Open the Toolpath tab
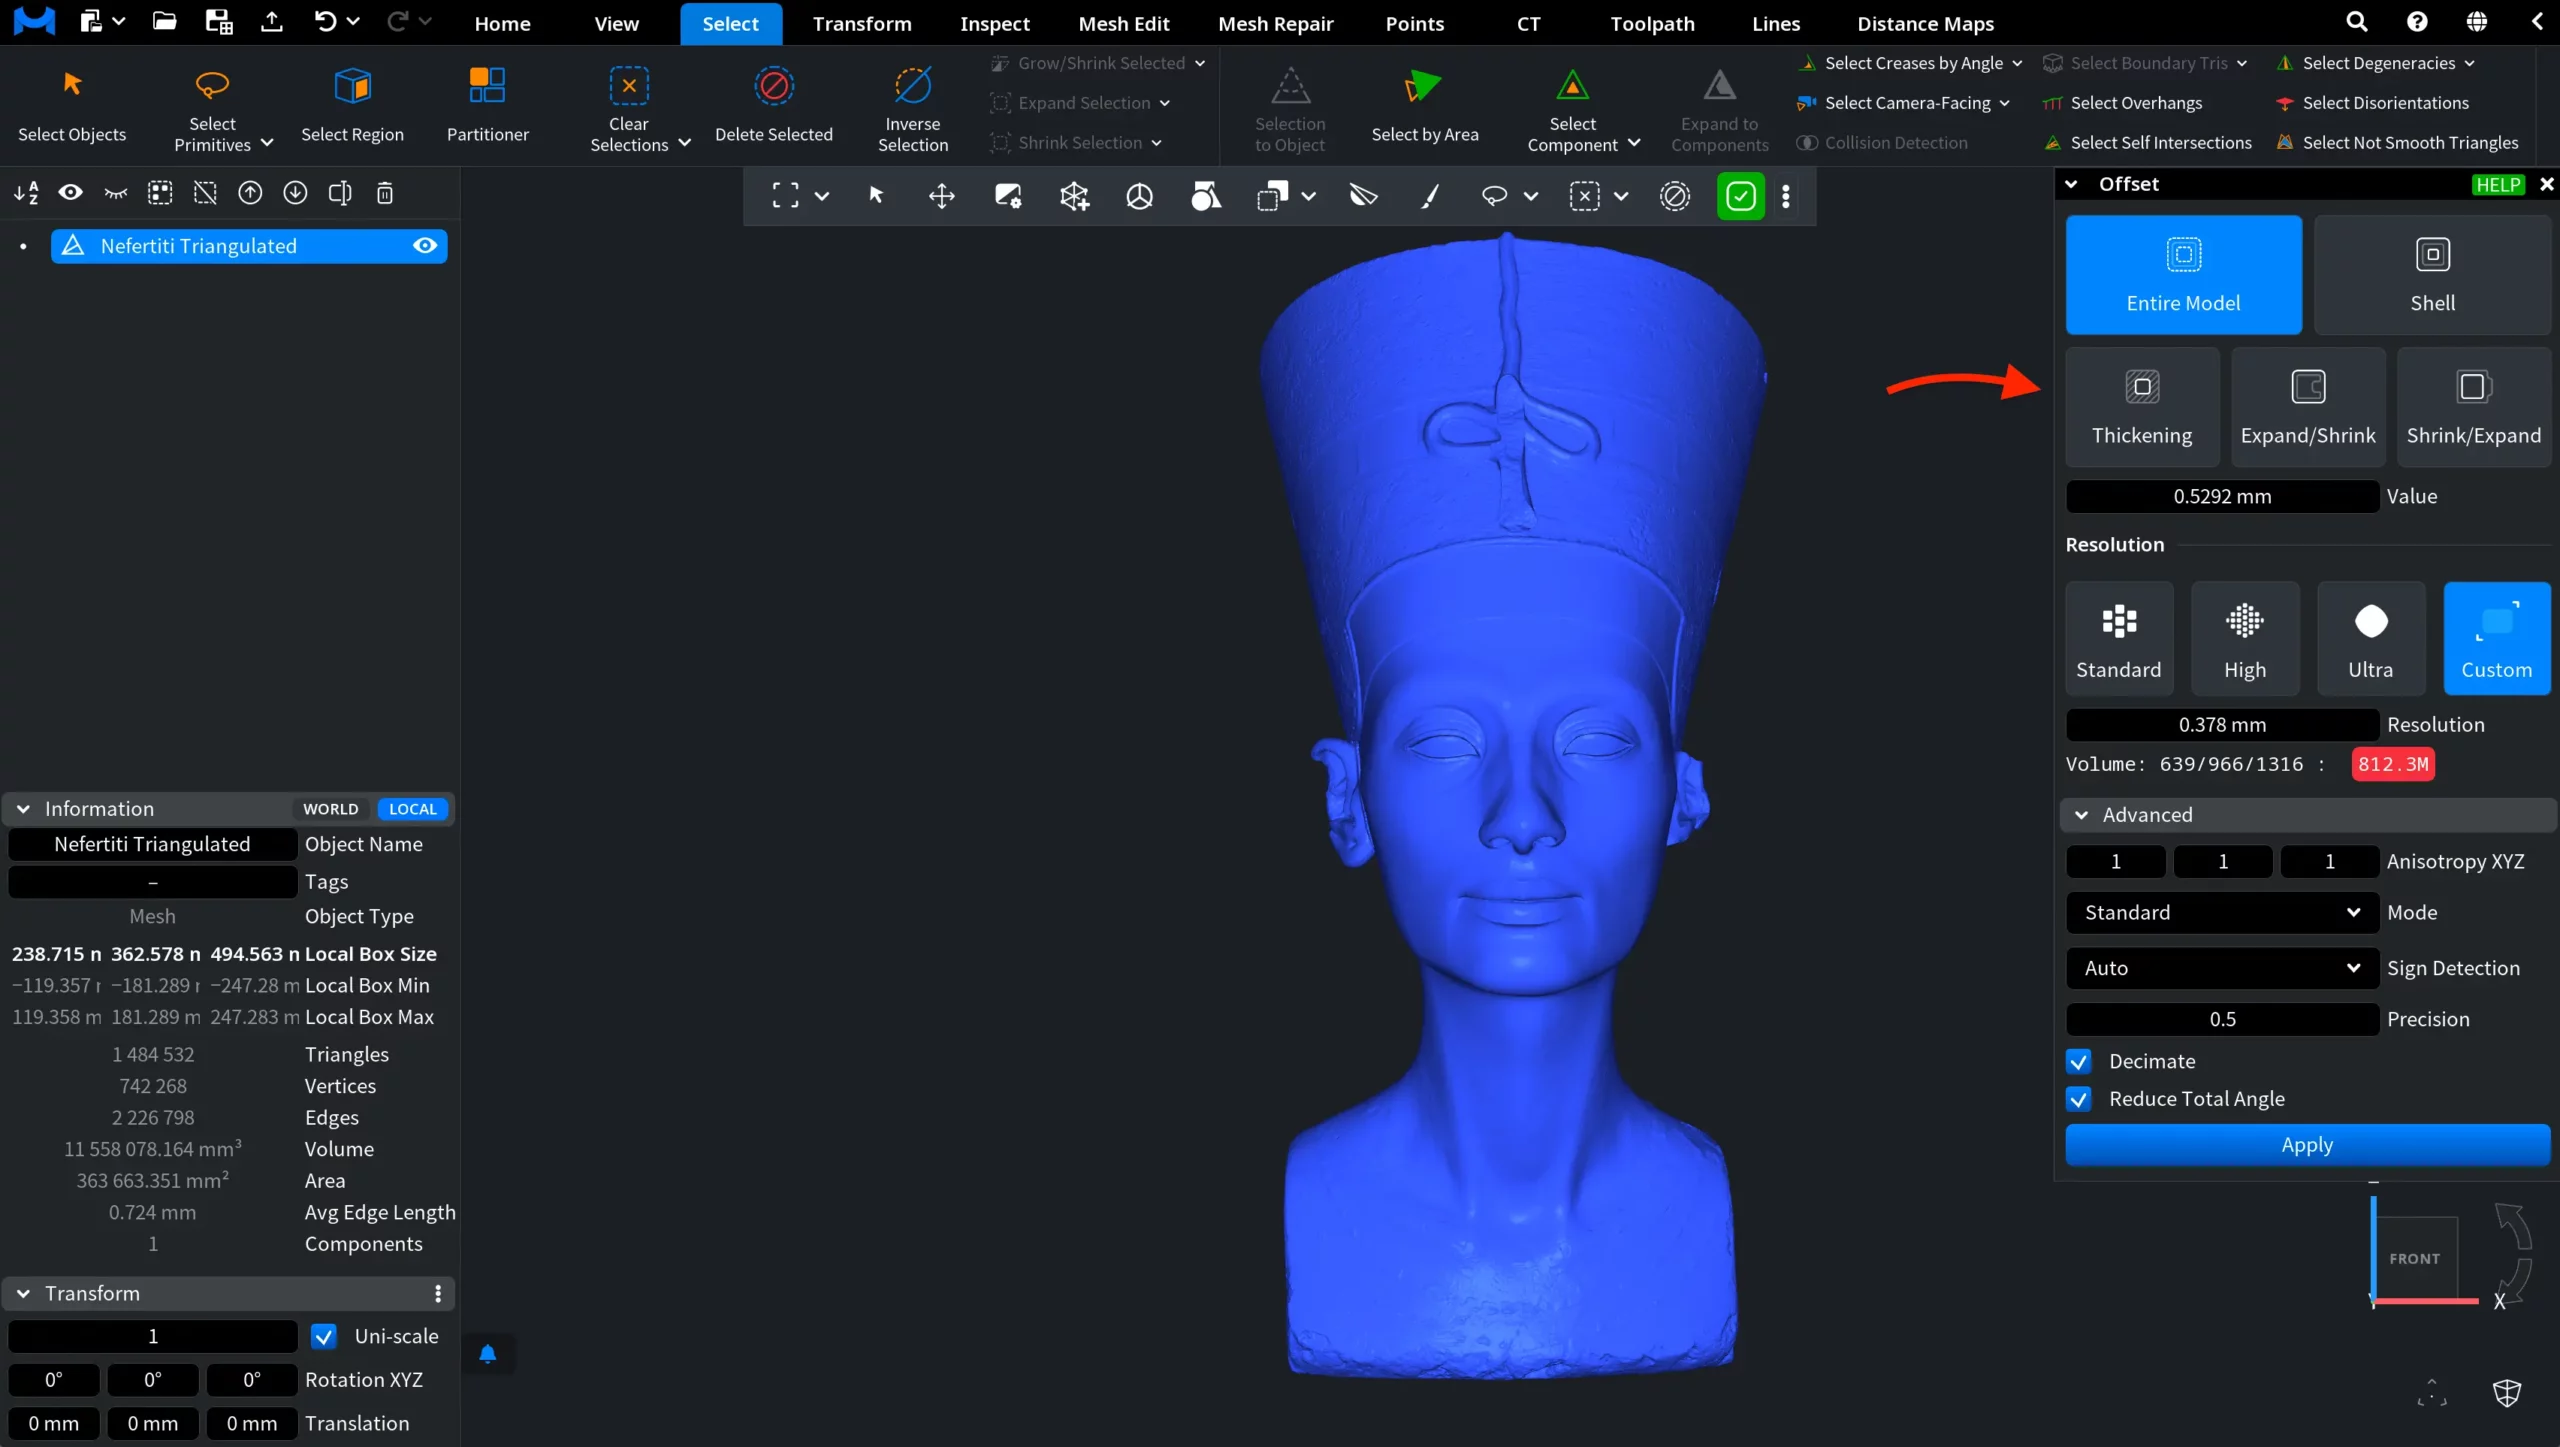Viewport: 2560px width, 1447px height. [1652, 23]
